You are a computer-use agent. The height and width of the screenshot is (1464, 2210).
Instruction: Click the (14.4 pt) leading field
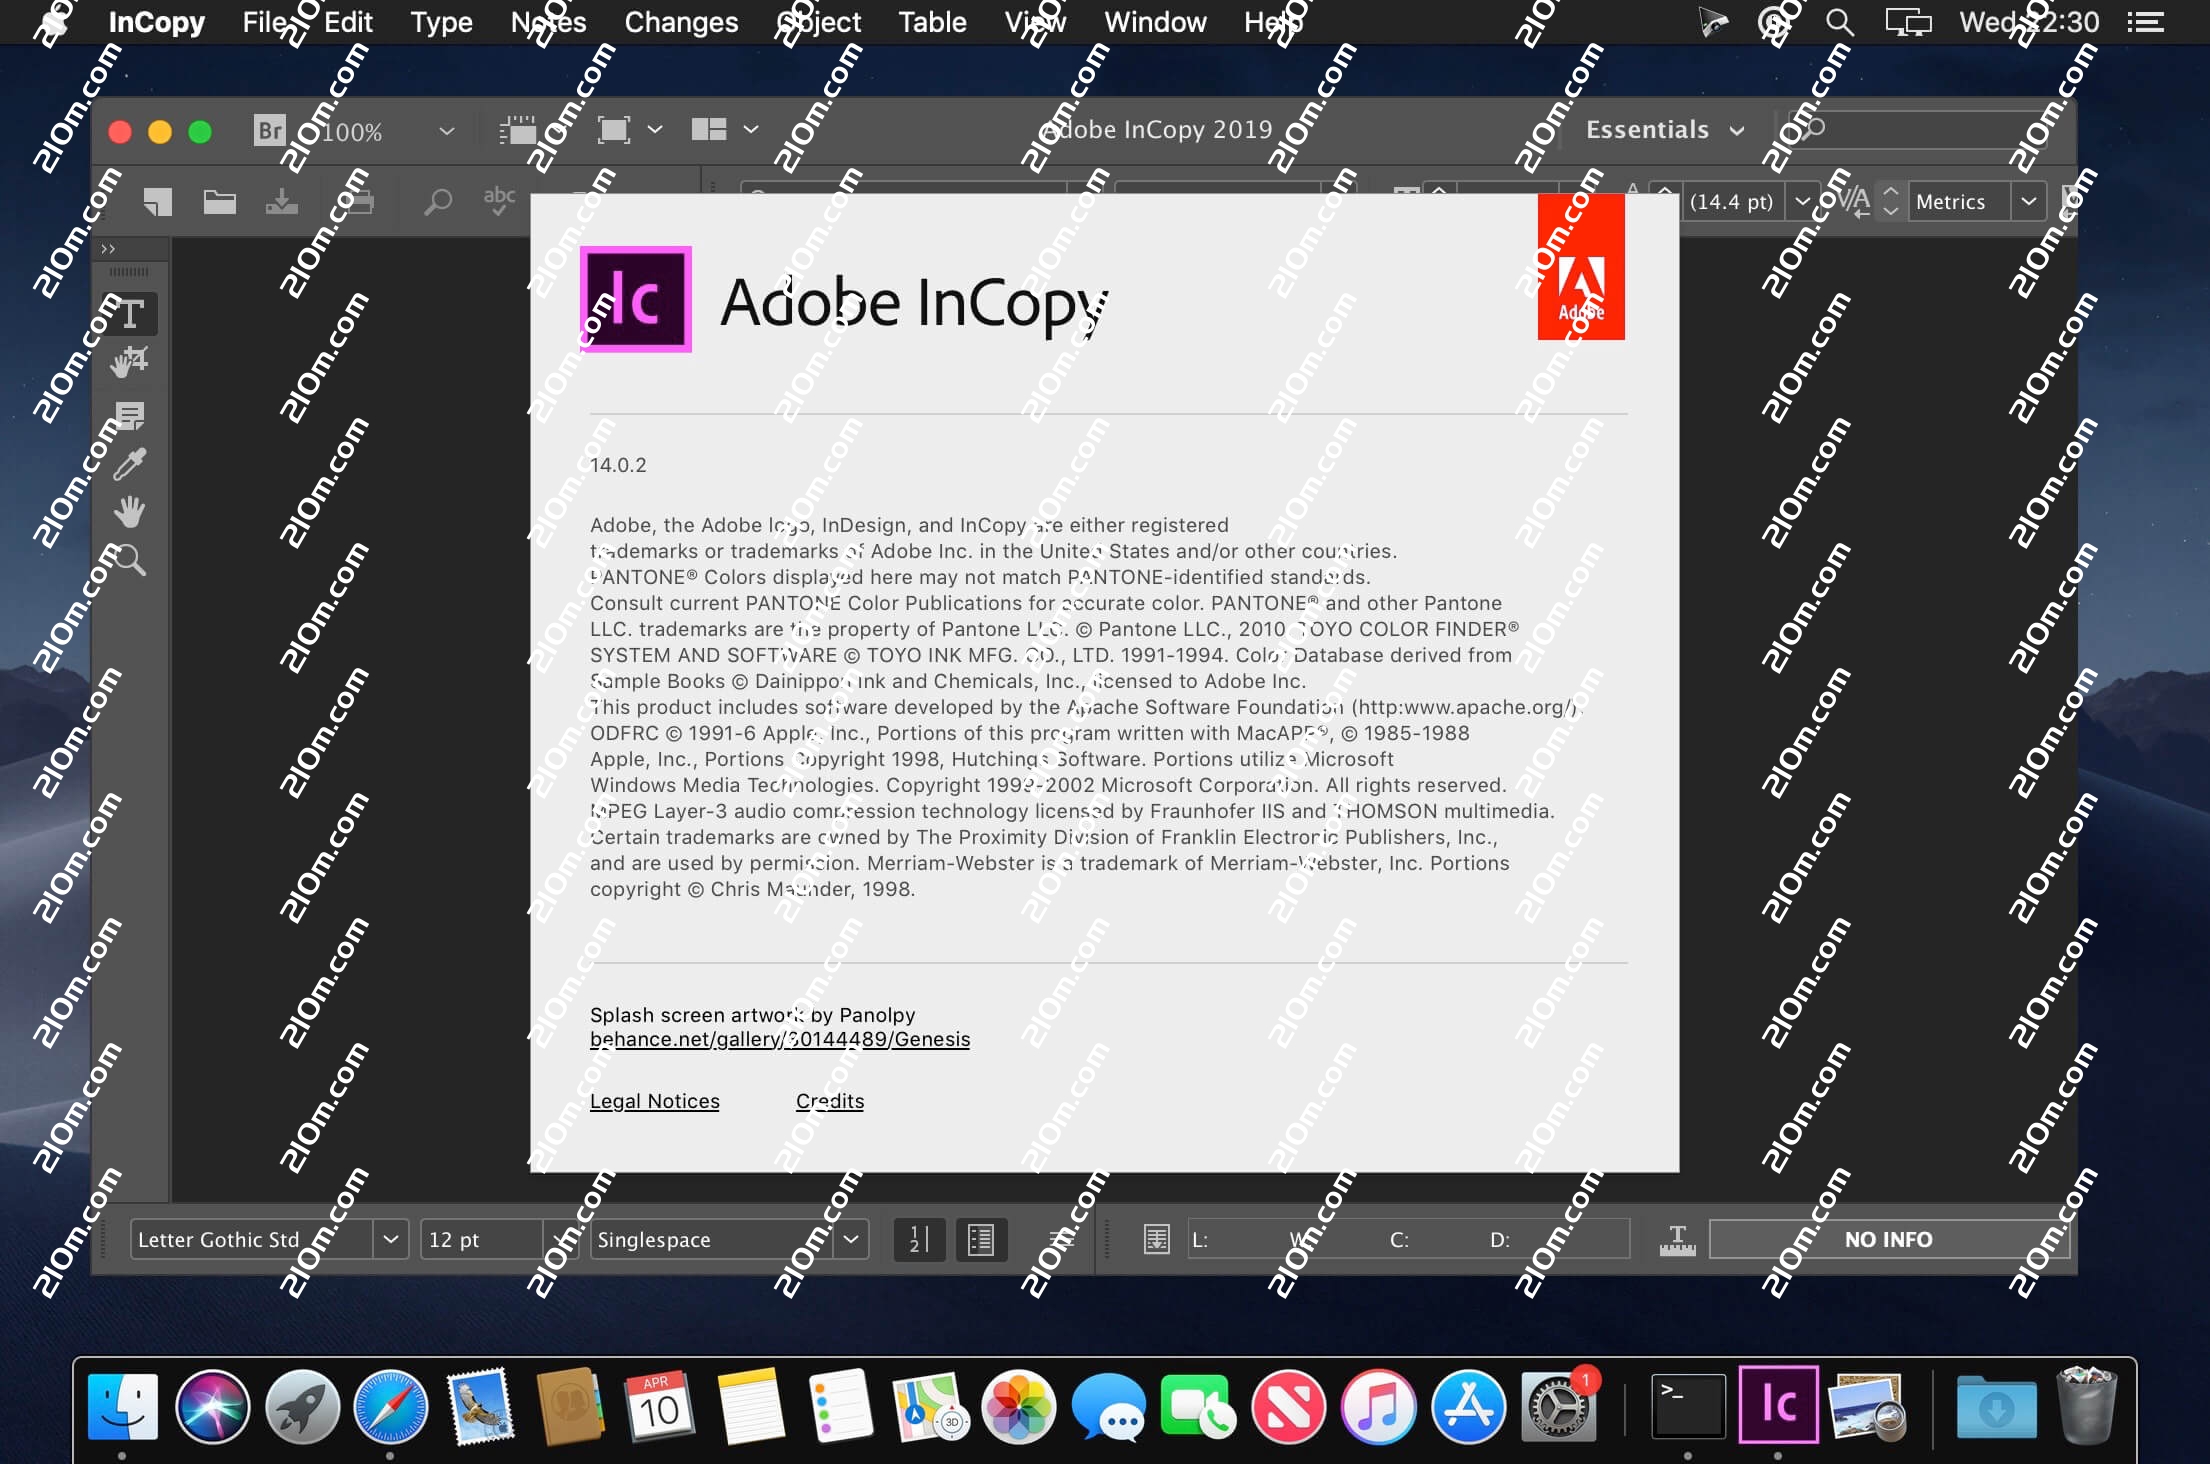click(1733, 201)
